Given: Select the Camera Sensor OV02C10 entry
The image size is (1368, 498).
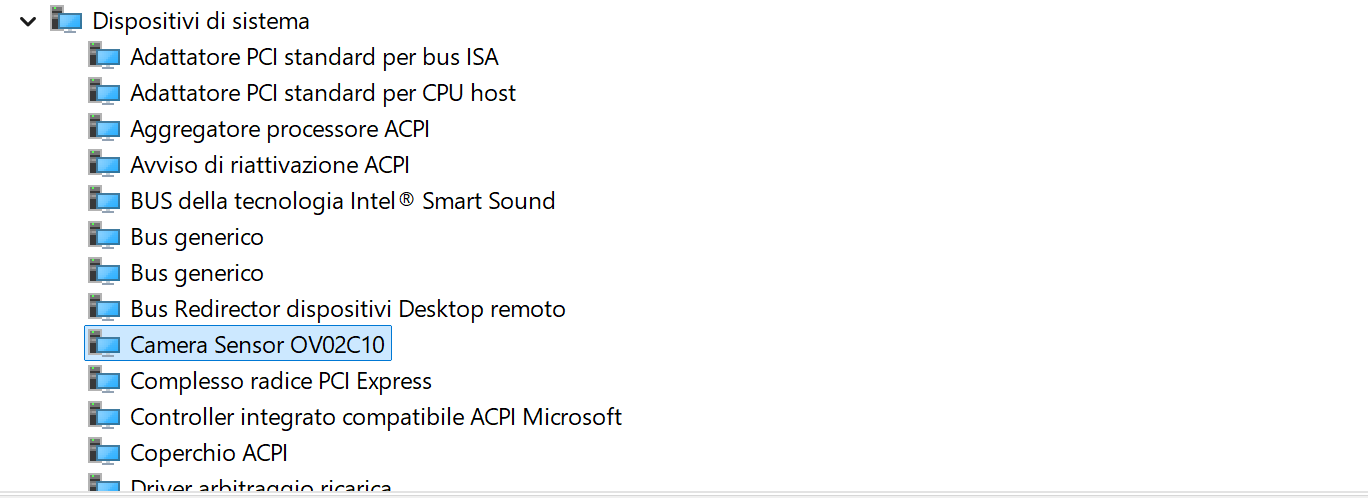Looking at the screenshot, I should (x=257, y=345).
